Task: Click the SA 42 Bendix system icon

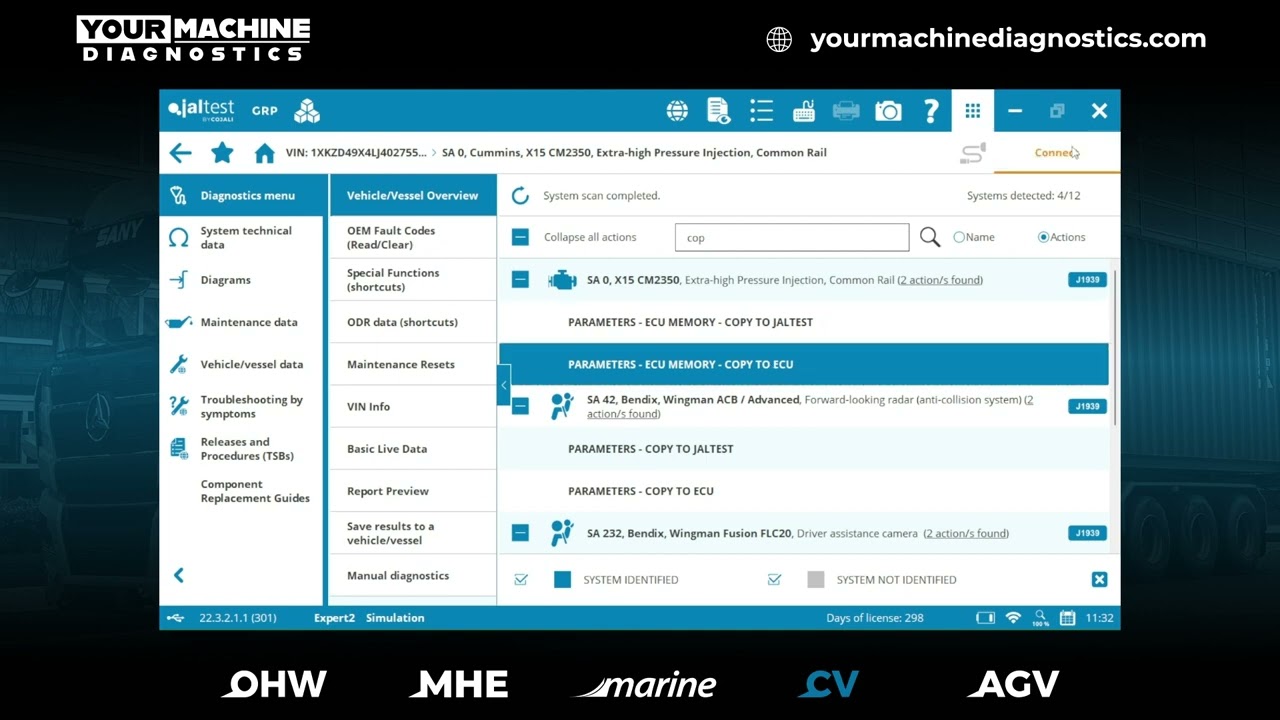Action: pyautogui.click(x=562, y=406)
